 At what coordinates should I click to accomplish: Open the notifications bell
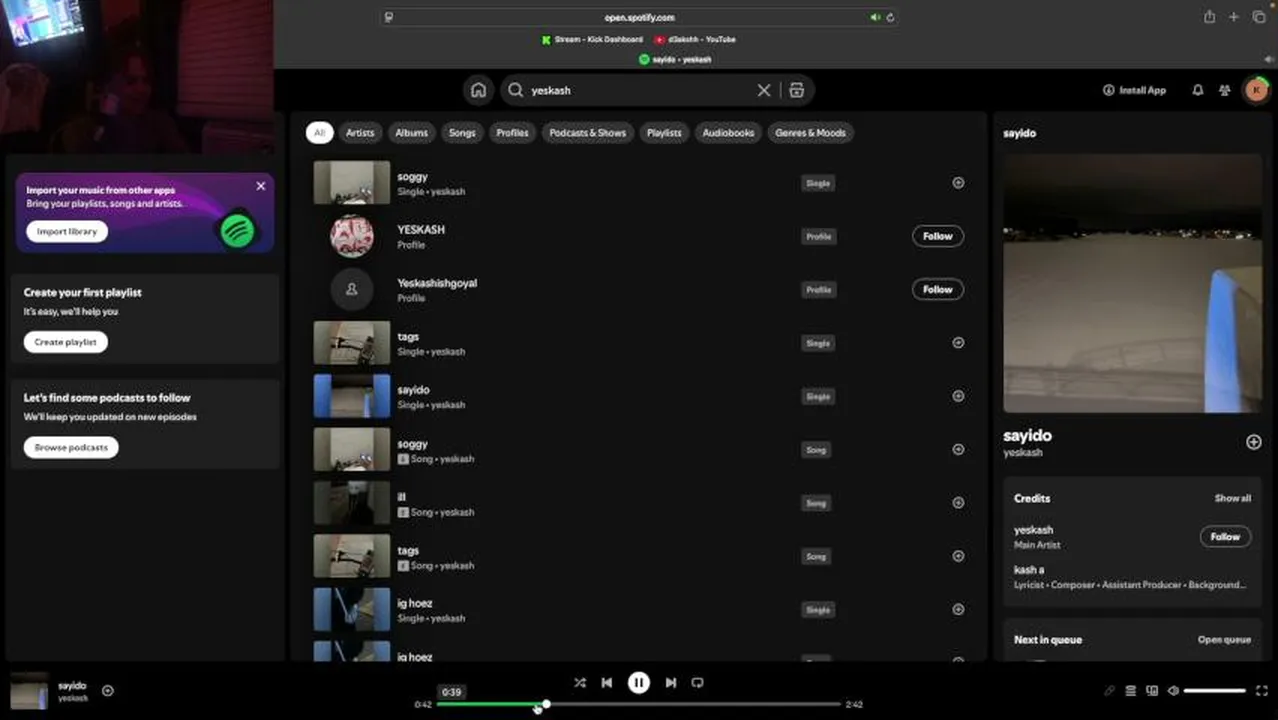point(1197,90)
